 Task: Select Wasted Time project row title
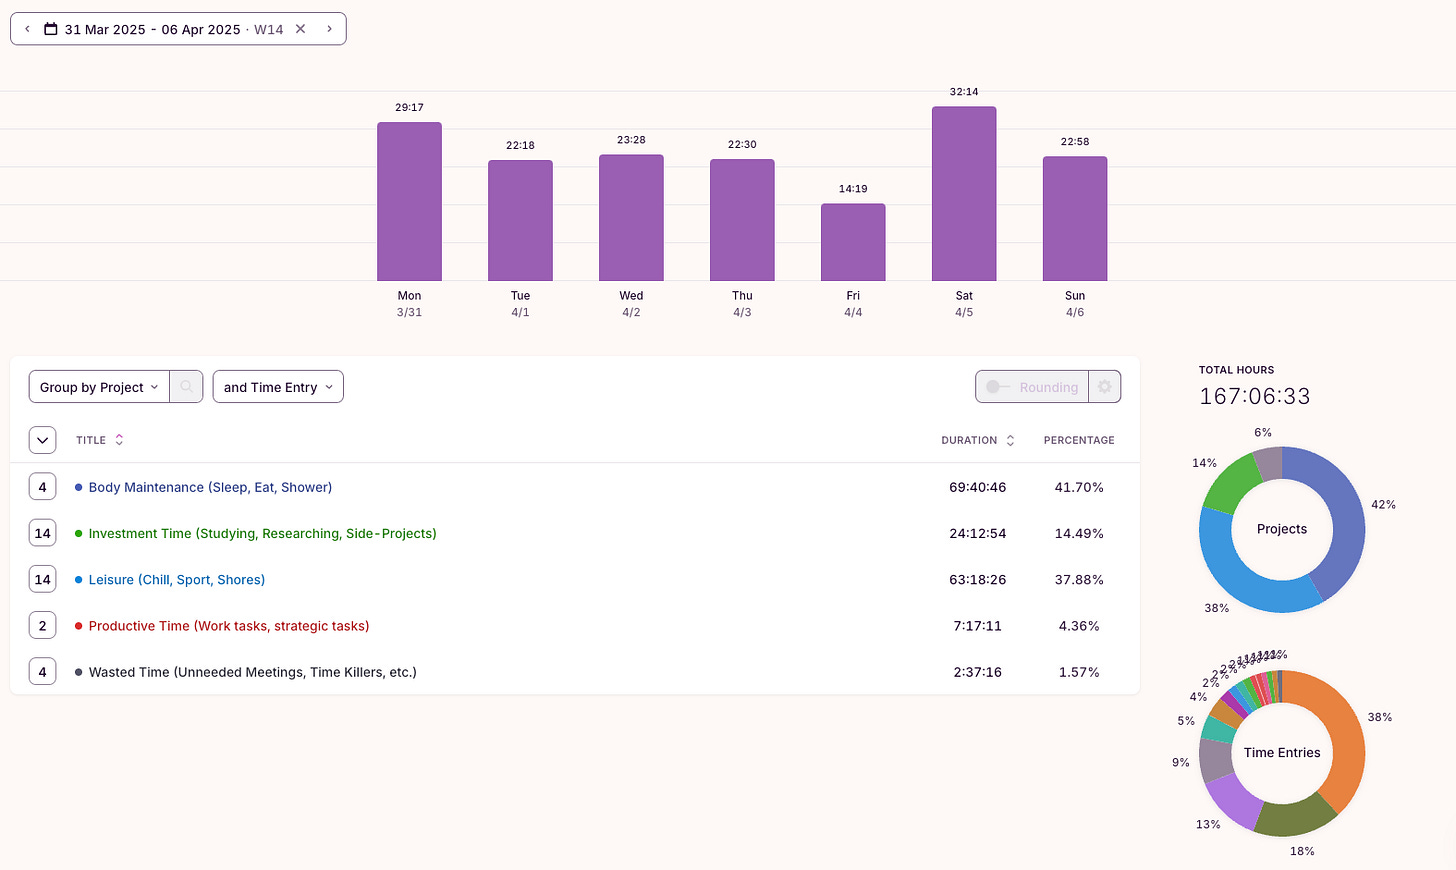252,672
